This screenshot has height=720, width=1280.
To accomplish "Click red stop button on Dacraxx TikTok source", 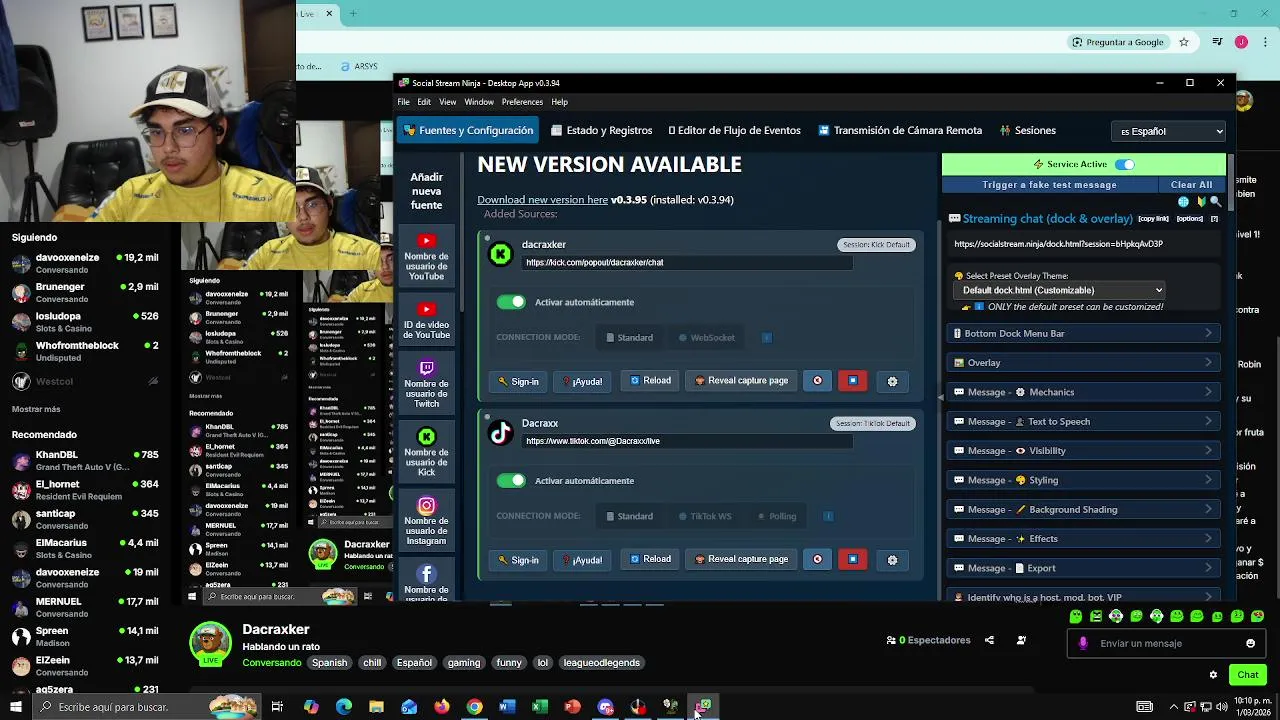I will (852, 560).
